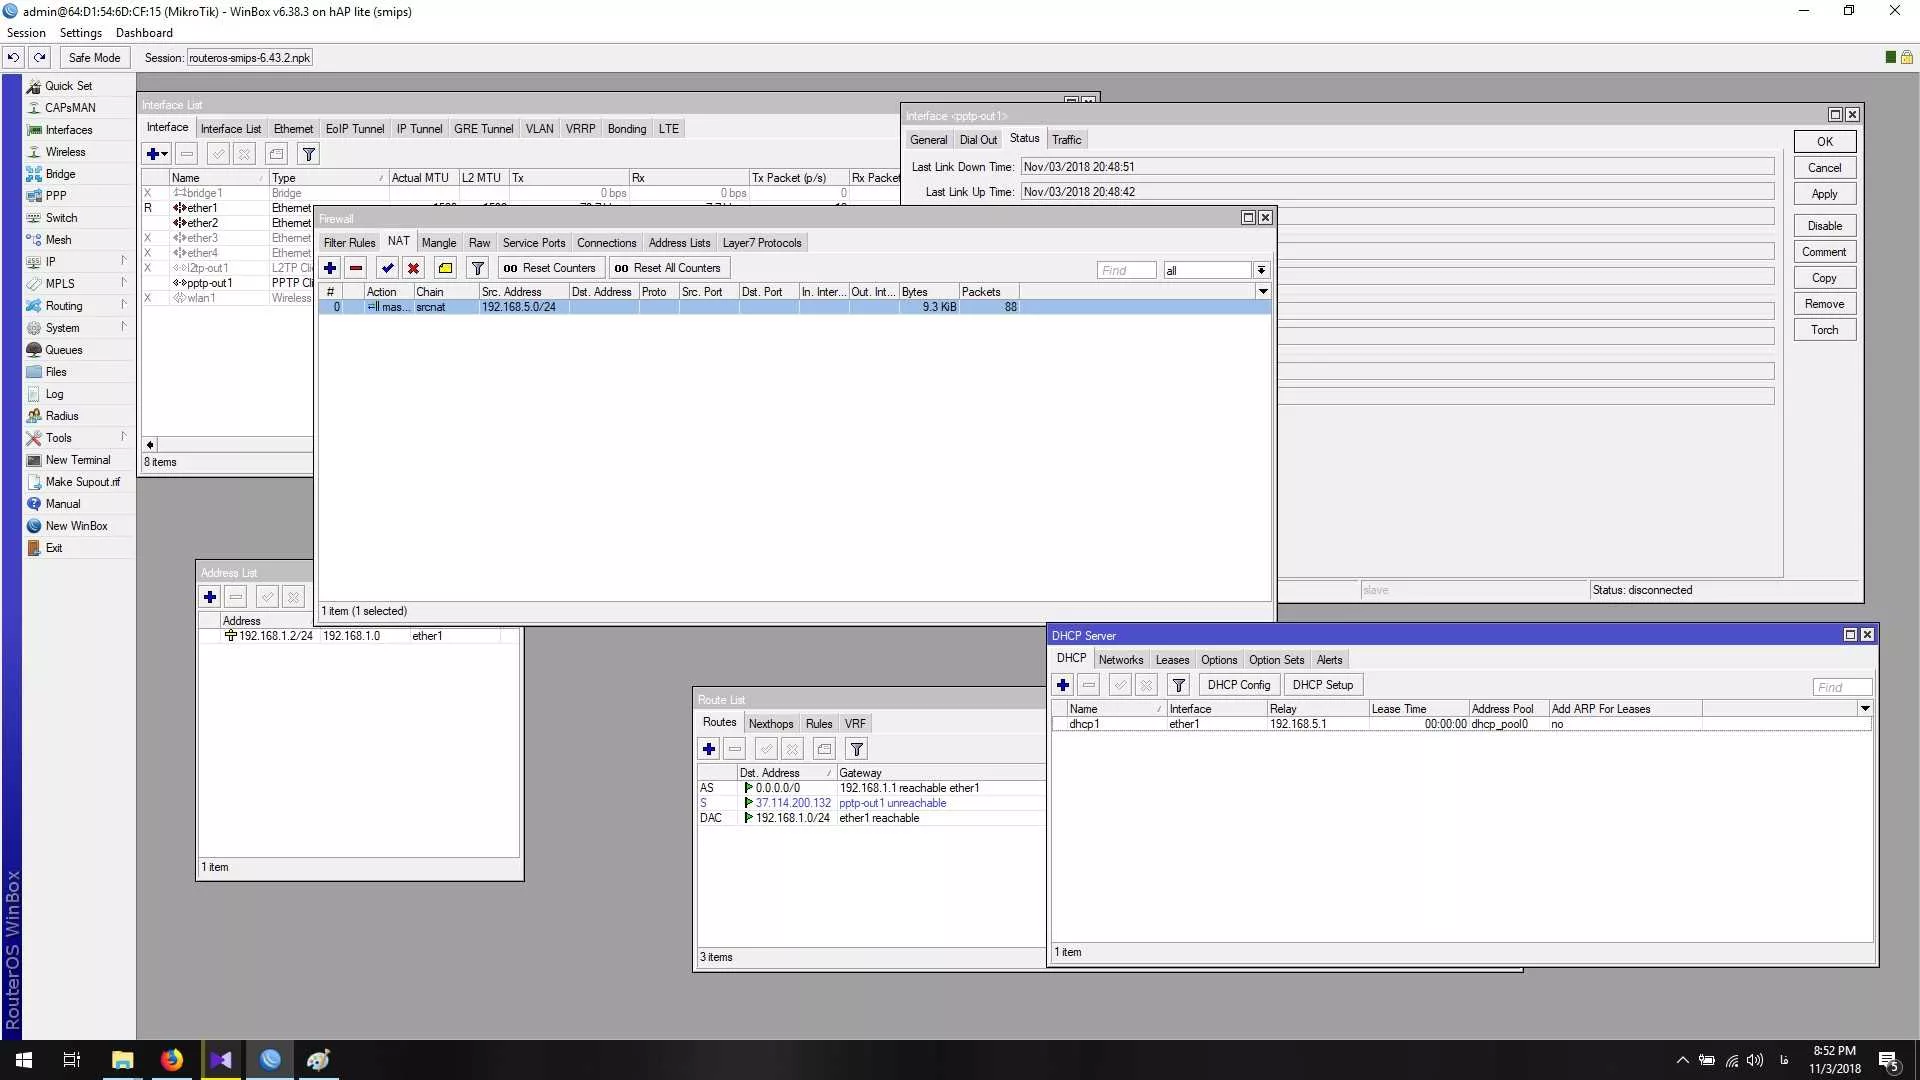The image size is (1920, 1080).
Task: Toggle Safe Mode on
Action: [x=94, y=57]
